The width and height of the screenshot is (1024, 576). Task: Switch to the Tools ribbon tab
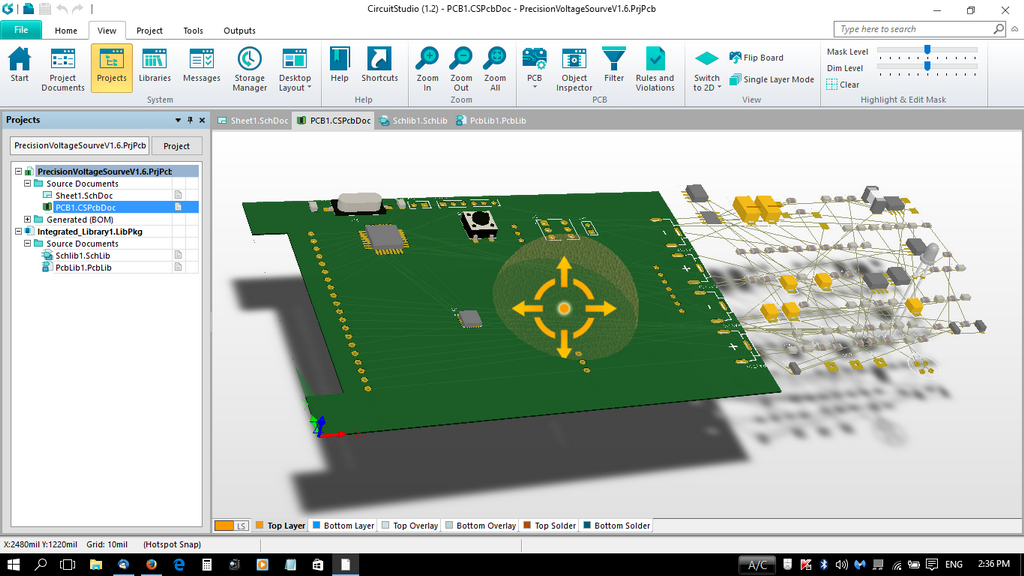click(x=193, y=31)
